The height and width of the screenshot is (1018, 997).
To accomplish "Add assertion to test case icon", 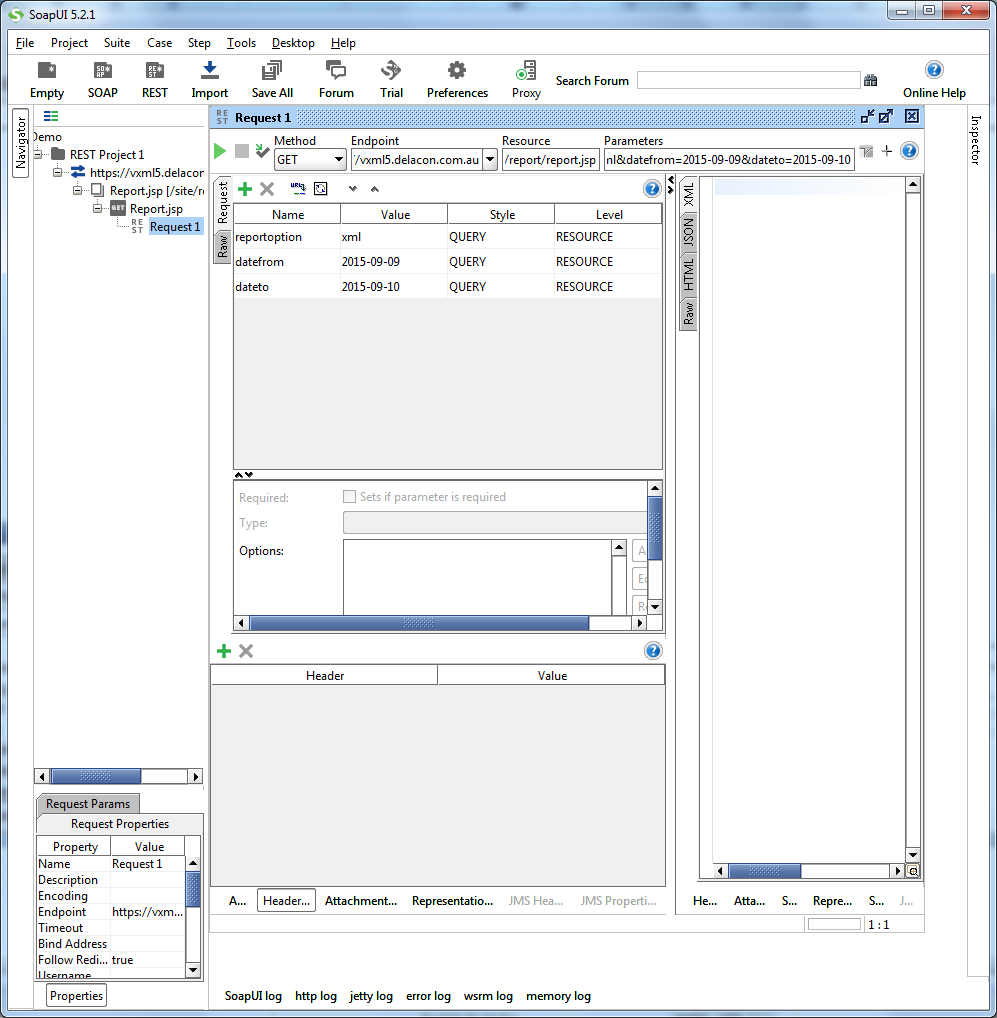I will click(262, 151).
